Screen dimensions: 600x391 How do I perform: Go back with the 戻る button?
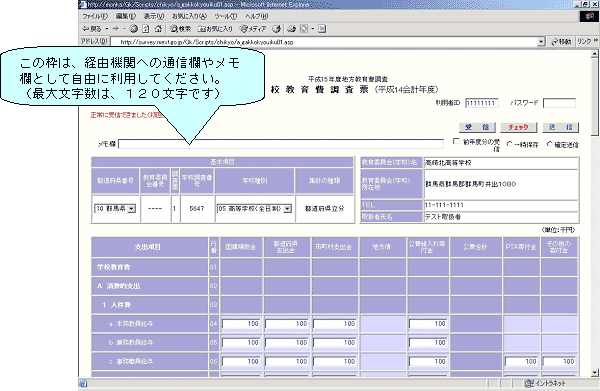pos(92,29)
